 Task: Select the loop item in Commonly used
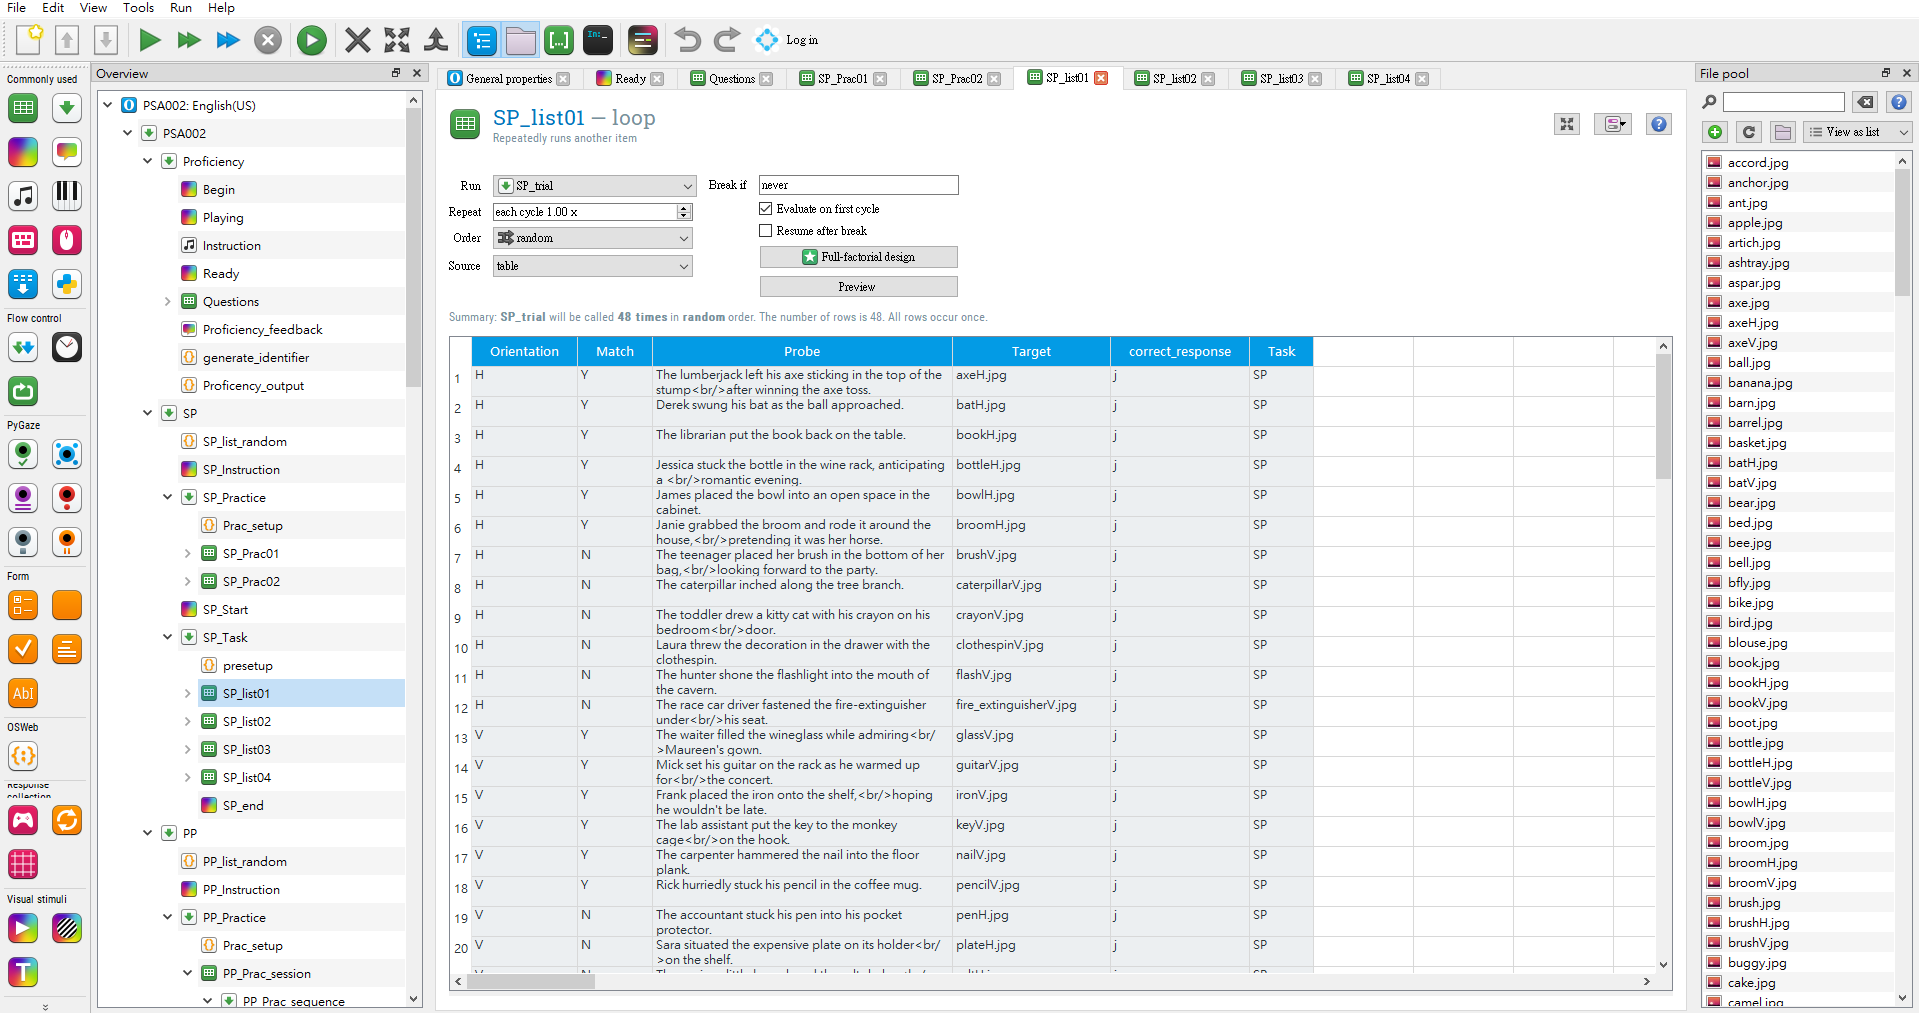23,108
